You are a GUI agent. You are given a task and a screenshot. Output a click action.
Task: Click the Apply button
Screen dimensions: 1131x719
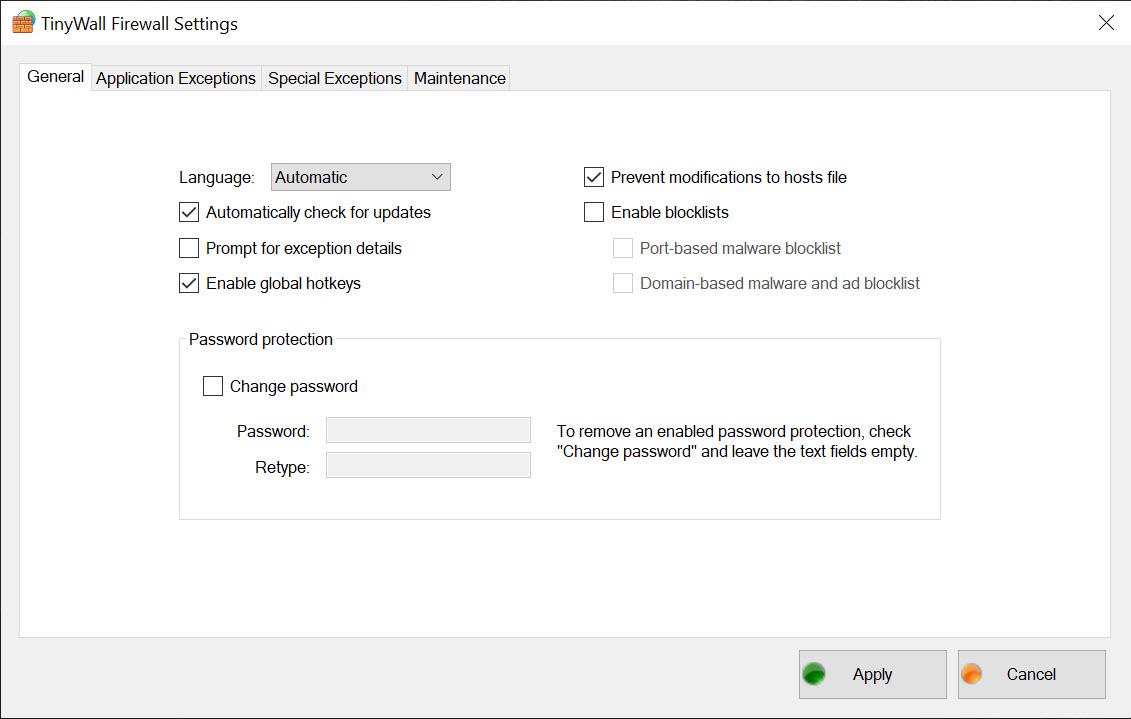pyautogui.click(x=872, y=674)
